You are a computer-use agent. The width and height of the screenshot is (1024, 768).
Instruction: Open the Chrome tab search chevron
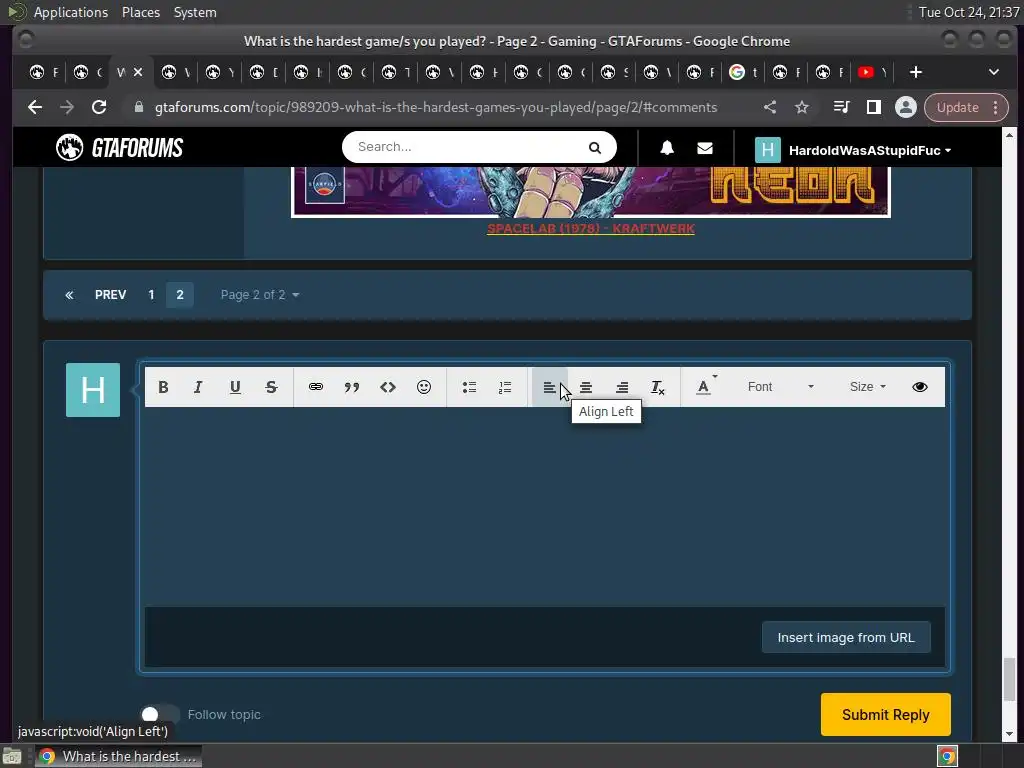tap(993, 72)
